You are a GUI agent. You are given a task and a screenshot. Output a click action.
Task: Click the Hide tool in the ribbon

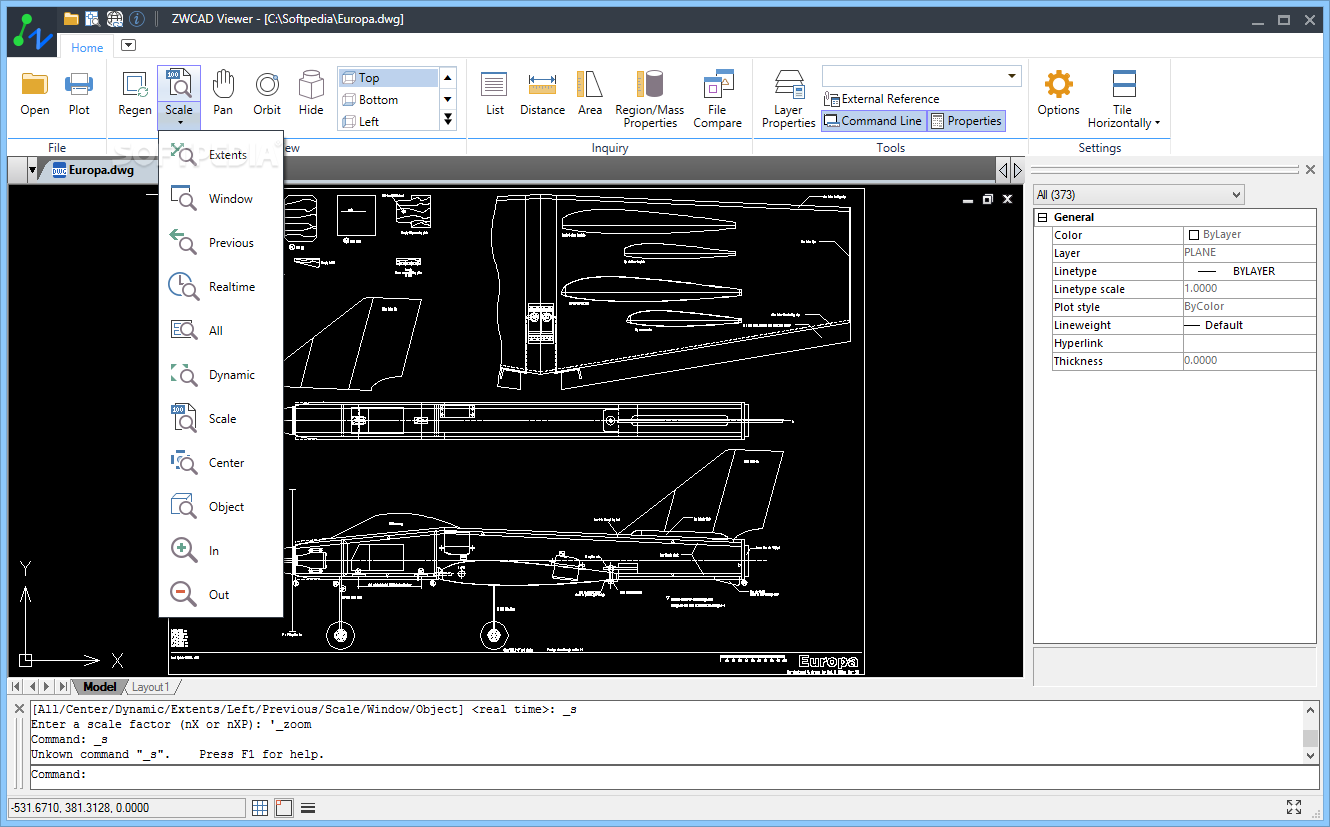(x=311, y=94)
